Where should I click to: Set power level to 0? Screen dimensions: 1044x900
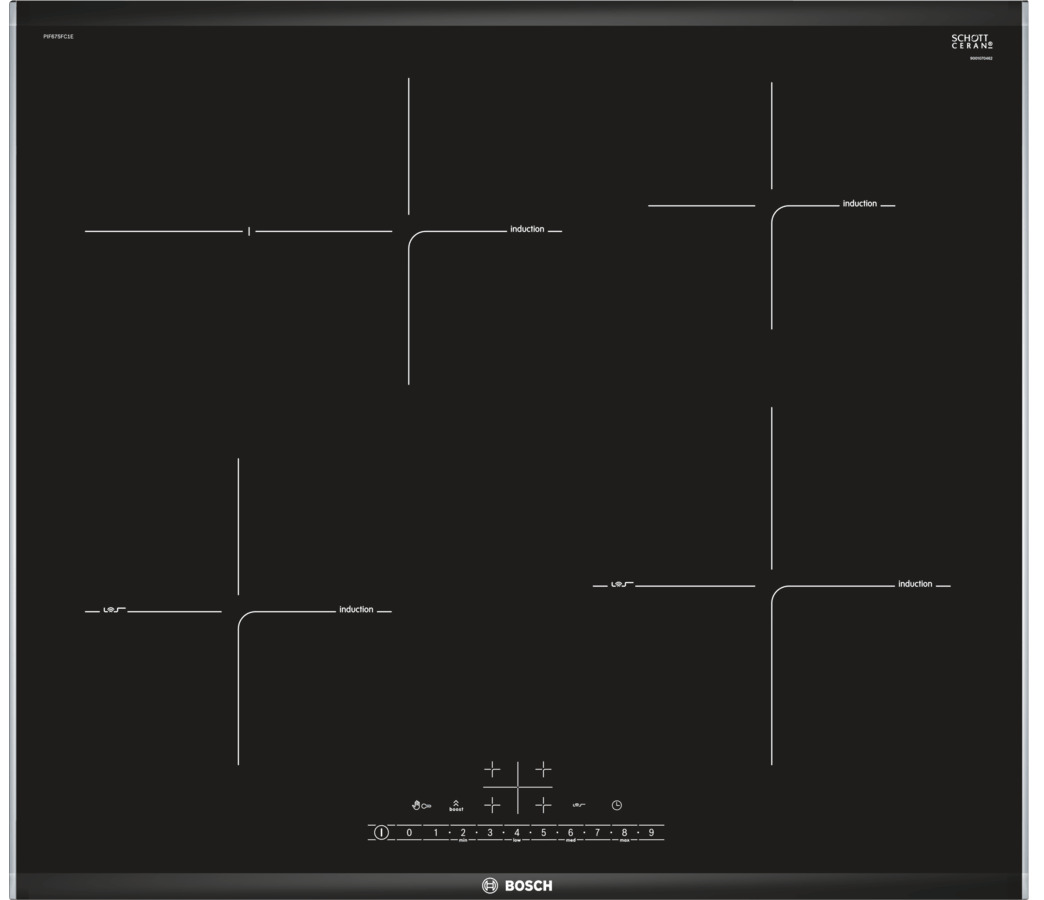[409, 832]
